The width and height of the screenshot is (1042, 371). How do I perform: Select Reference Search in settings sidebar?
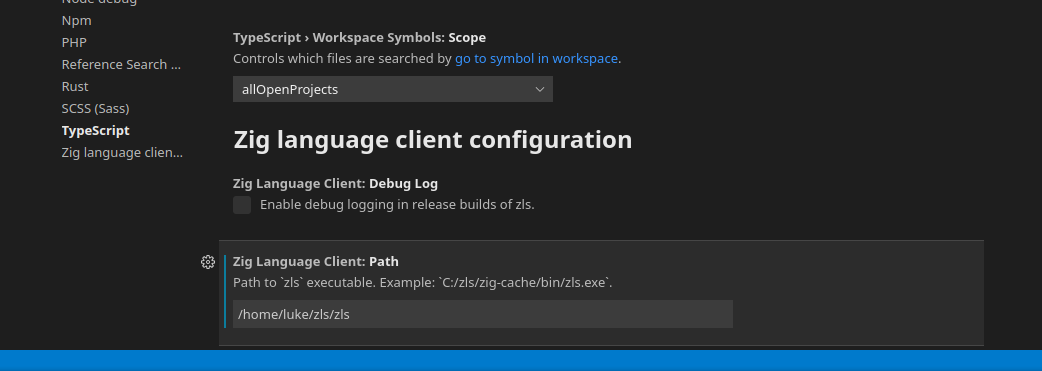tap(121, 64)
